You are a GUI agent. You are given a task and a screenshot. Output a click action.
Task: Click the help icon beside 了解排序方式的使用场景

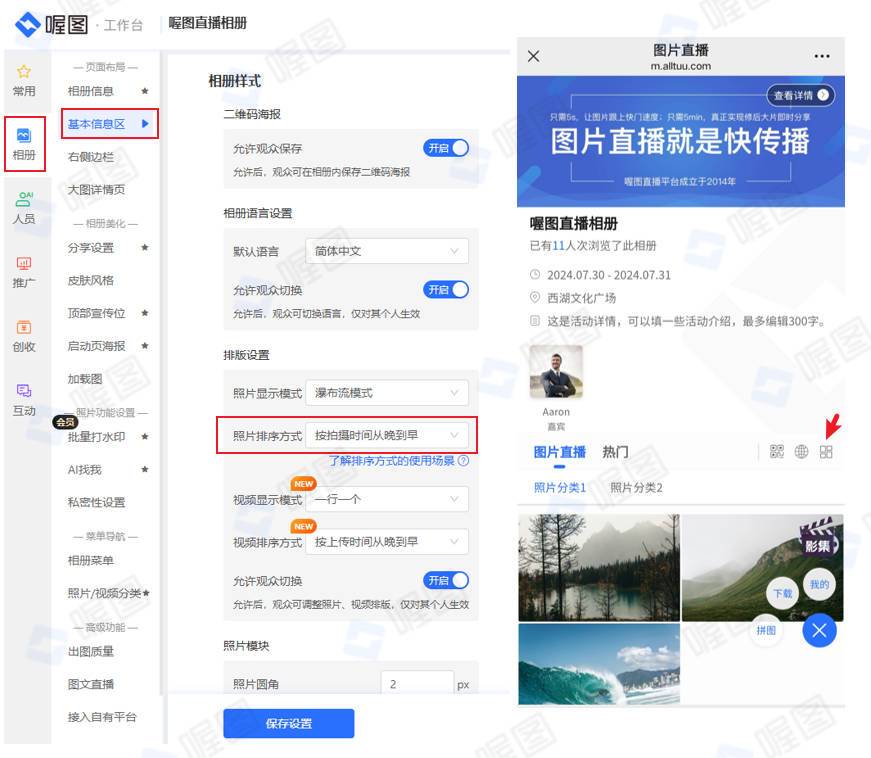point(463,461)
